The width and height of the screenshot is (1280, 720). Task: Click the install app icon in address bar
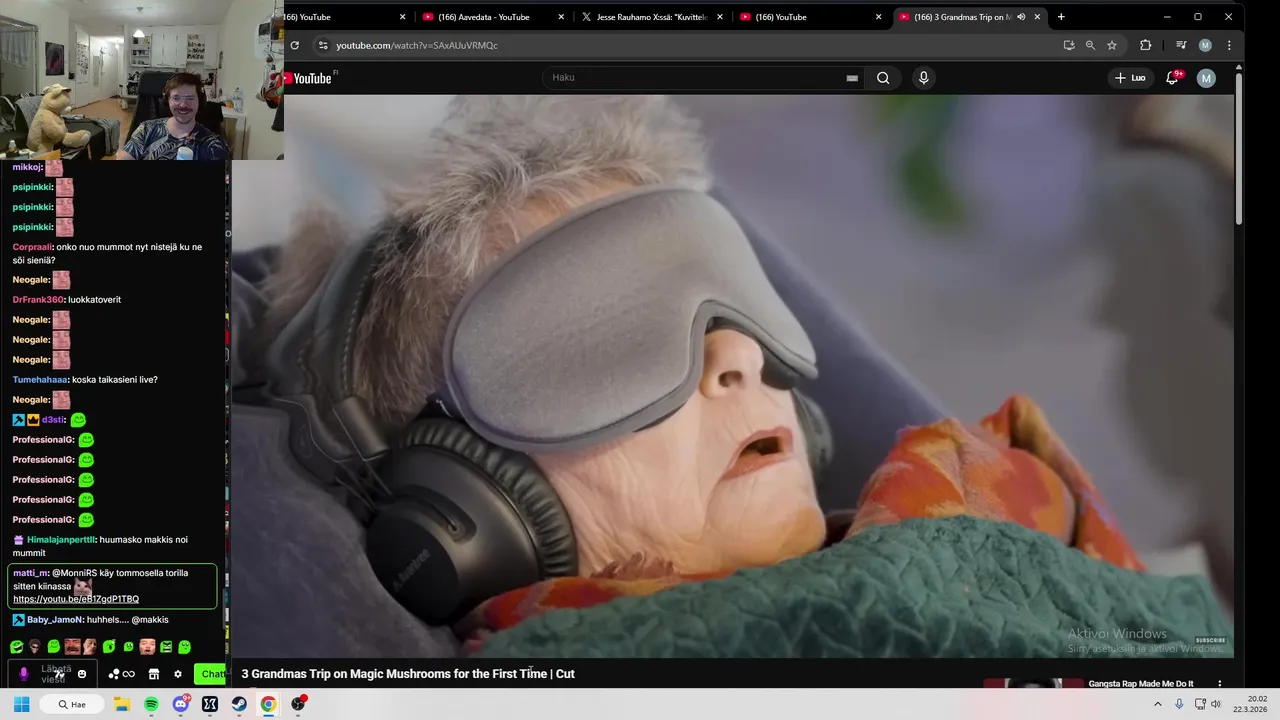(1069, 45)
